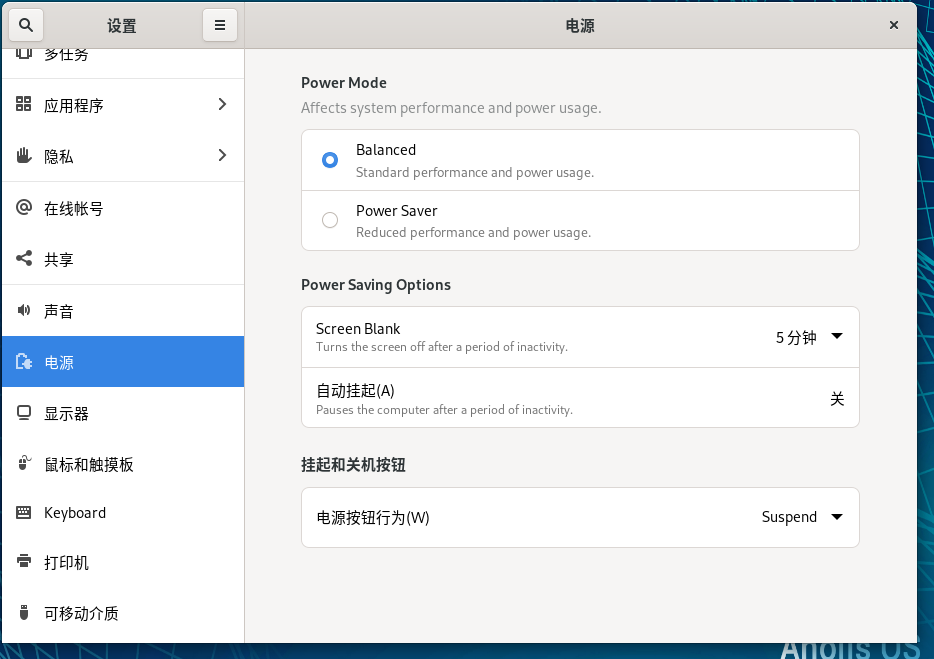Expand the 隐私 chevron arrow
934x659 pixels.
pyautogui.click(x=222, y=155)
